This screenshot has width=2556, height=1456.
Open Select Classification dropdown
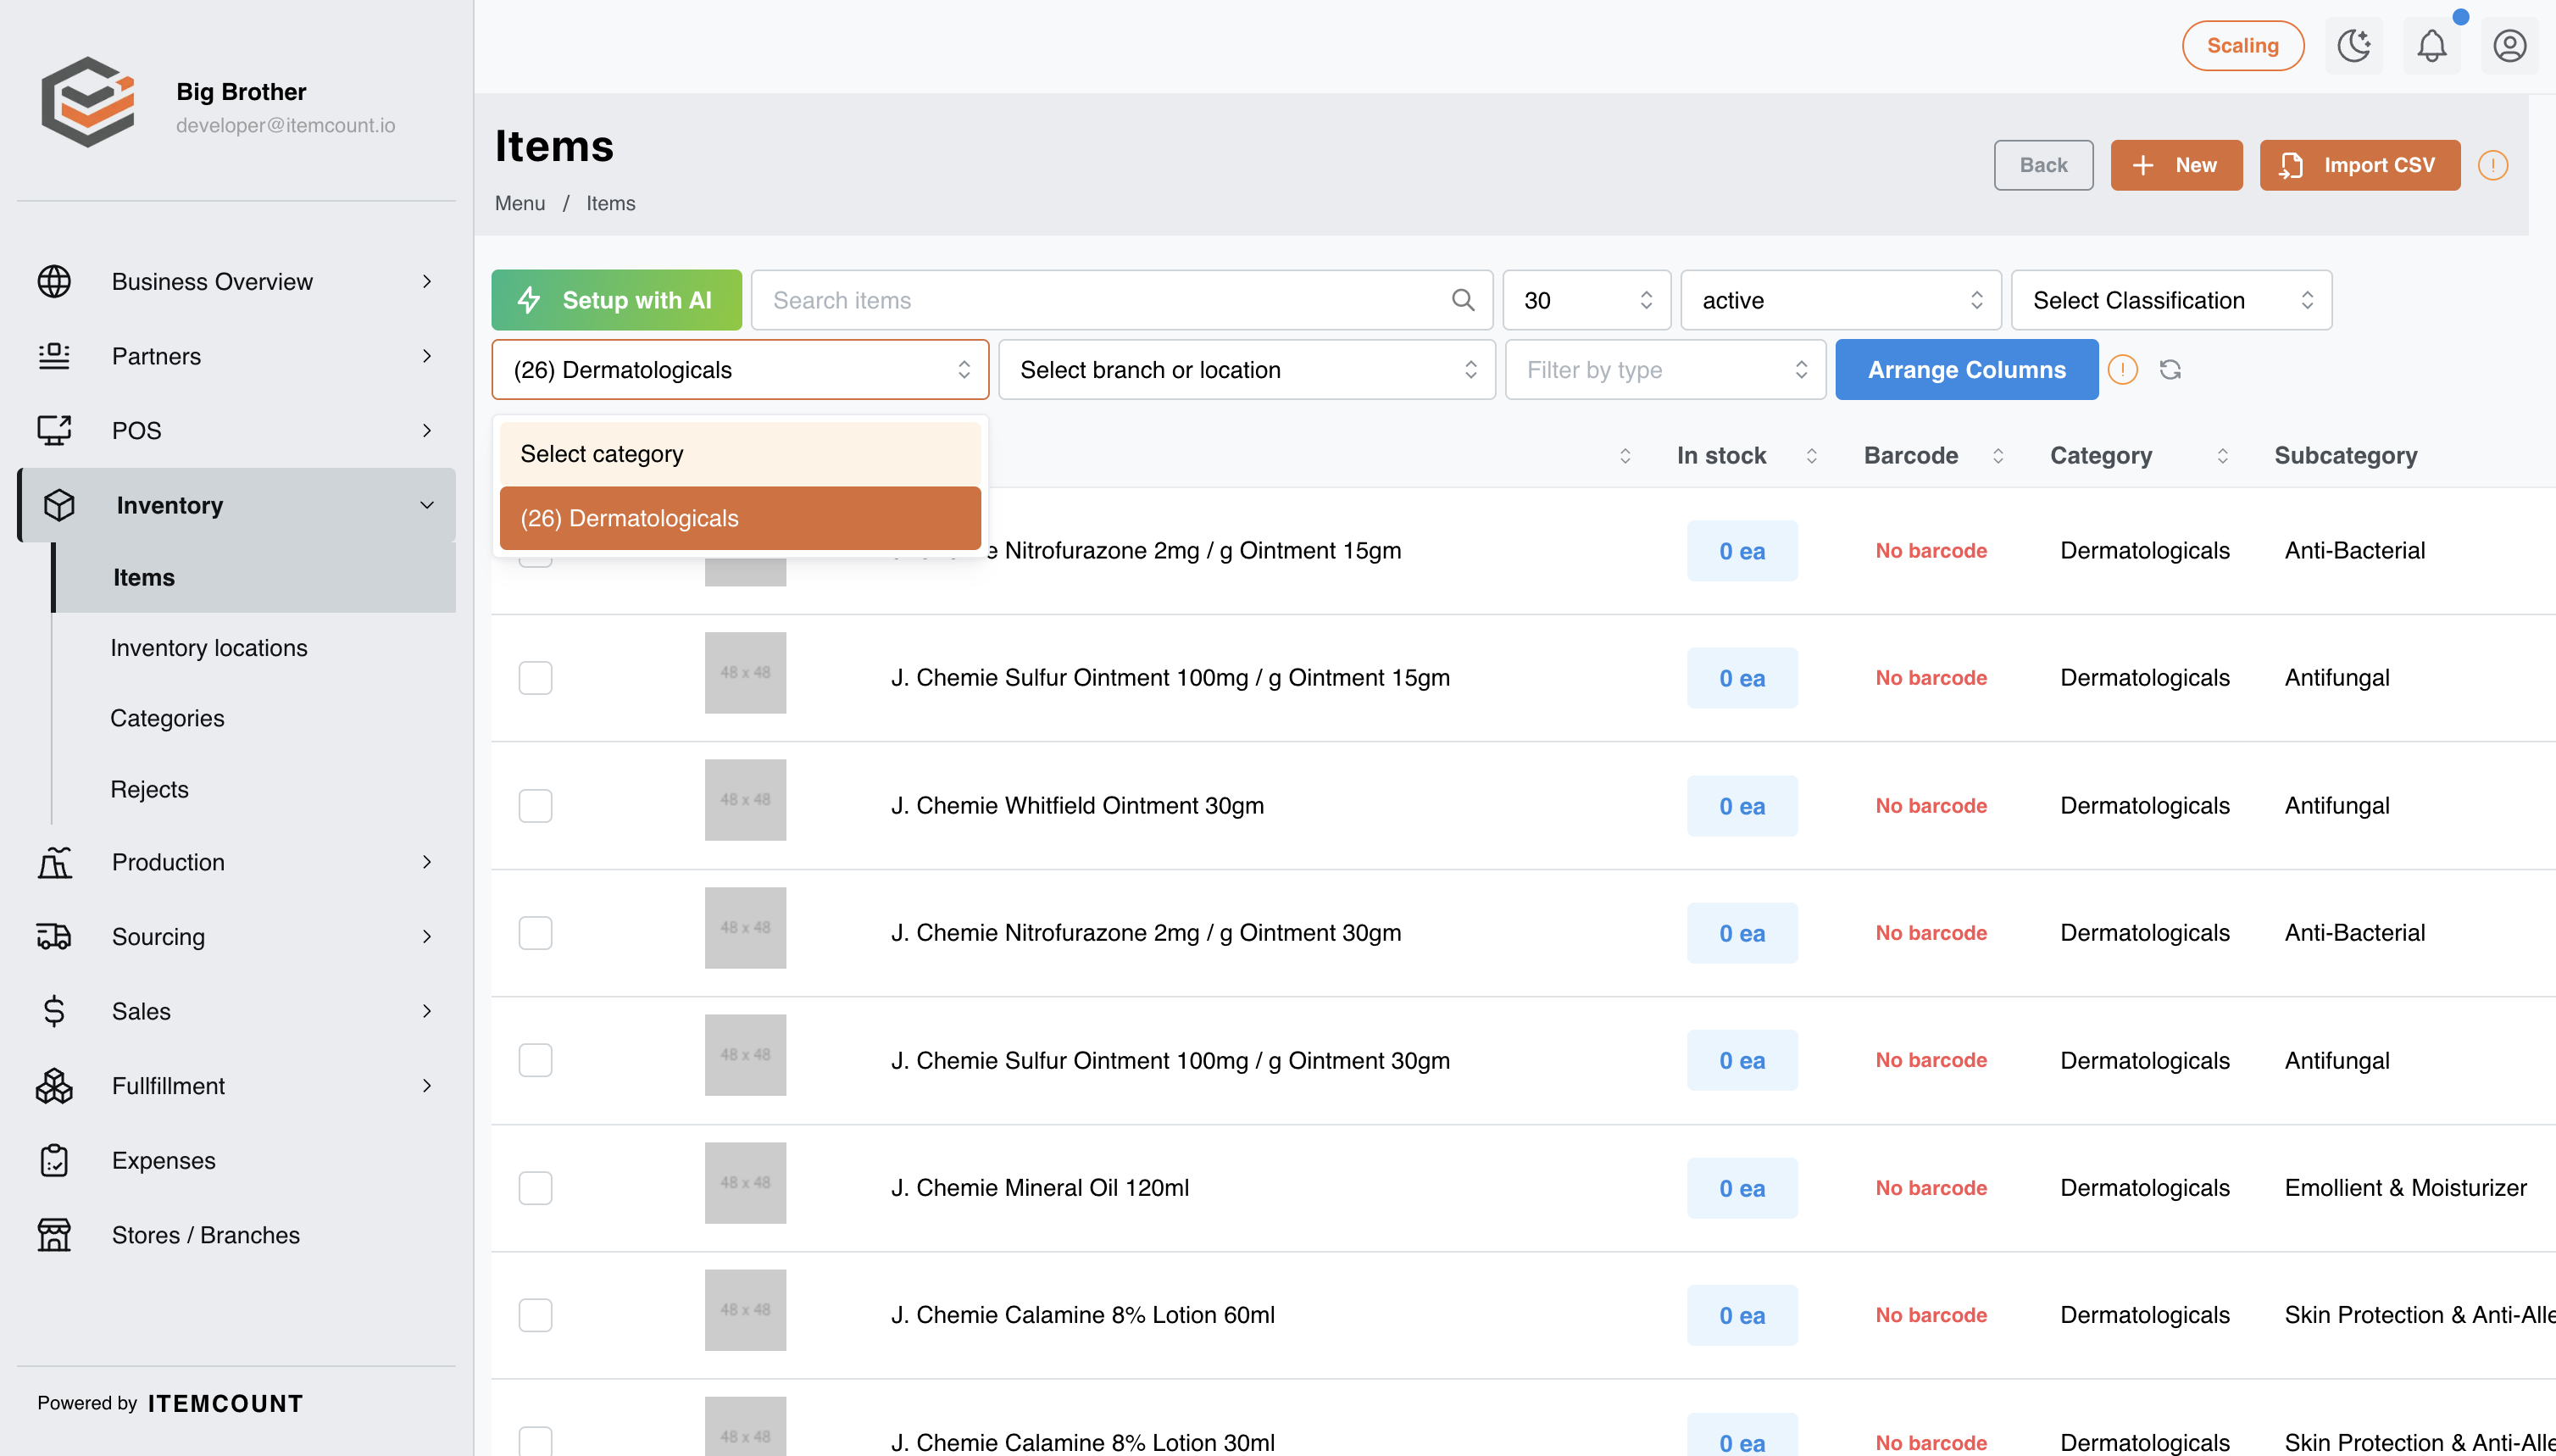(2171, 300)
